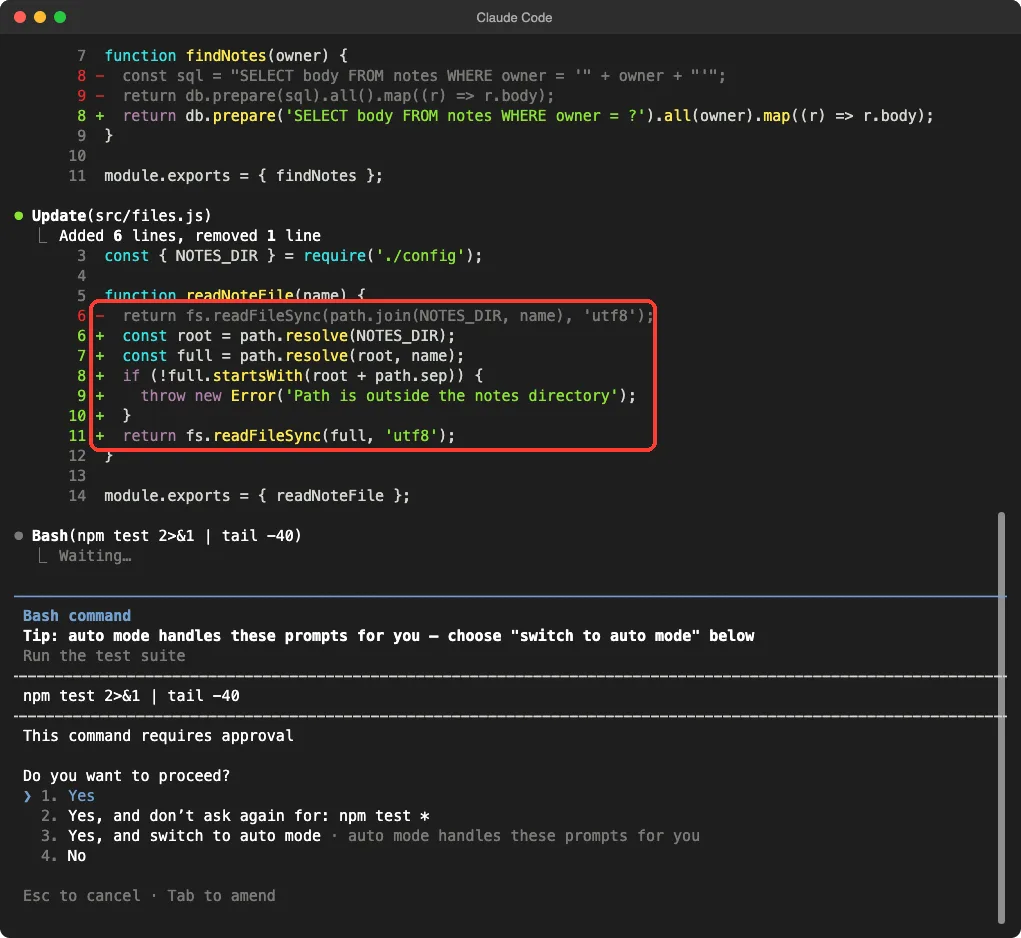Image resolution: width=1021 pixels, height=938 pixels.
Task: Click added line "return fs.readFileSync(full, 'utf8');"
Action: click(x=288, y=435)
